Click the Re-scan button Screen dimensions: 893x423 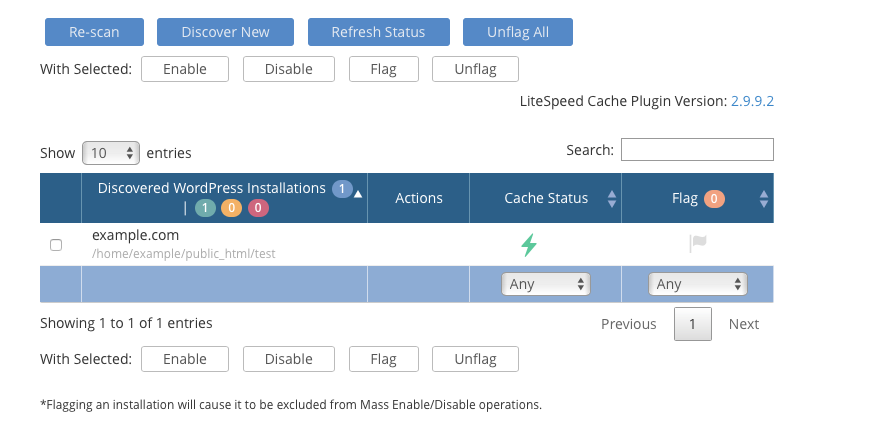(x=94, y=32)
